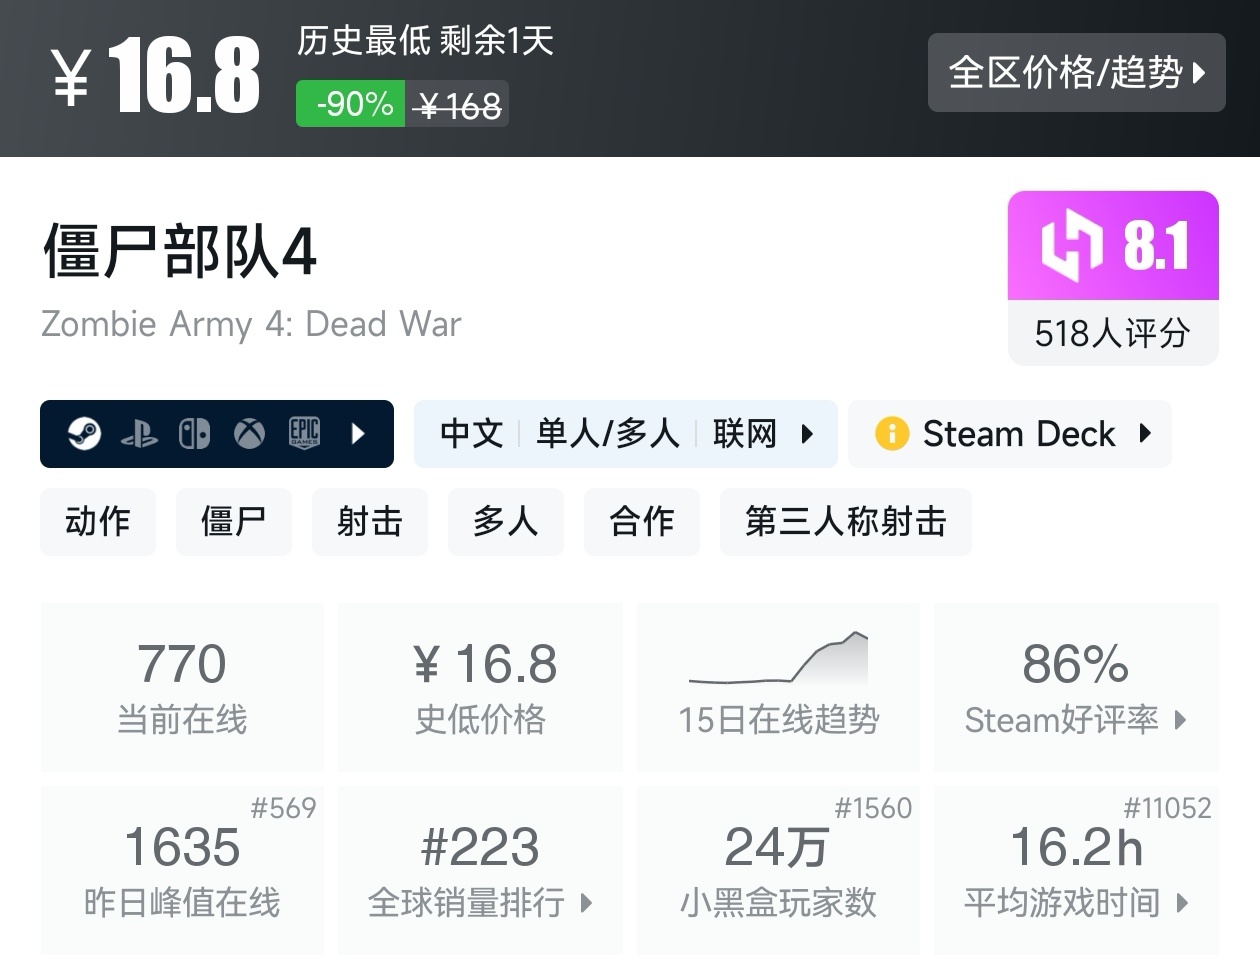Screen dimensions: 1260x978
Task: Open the 第三人称射击 tag
Action: (845, 522)
